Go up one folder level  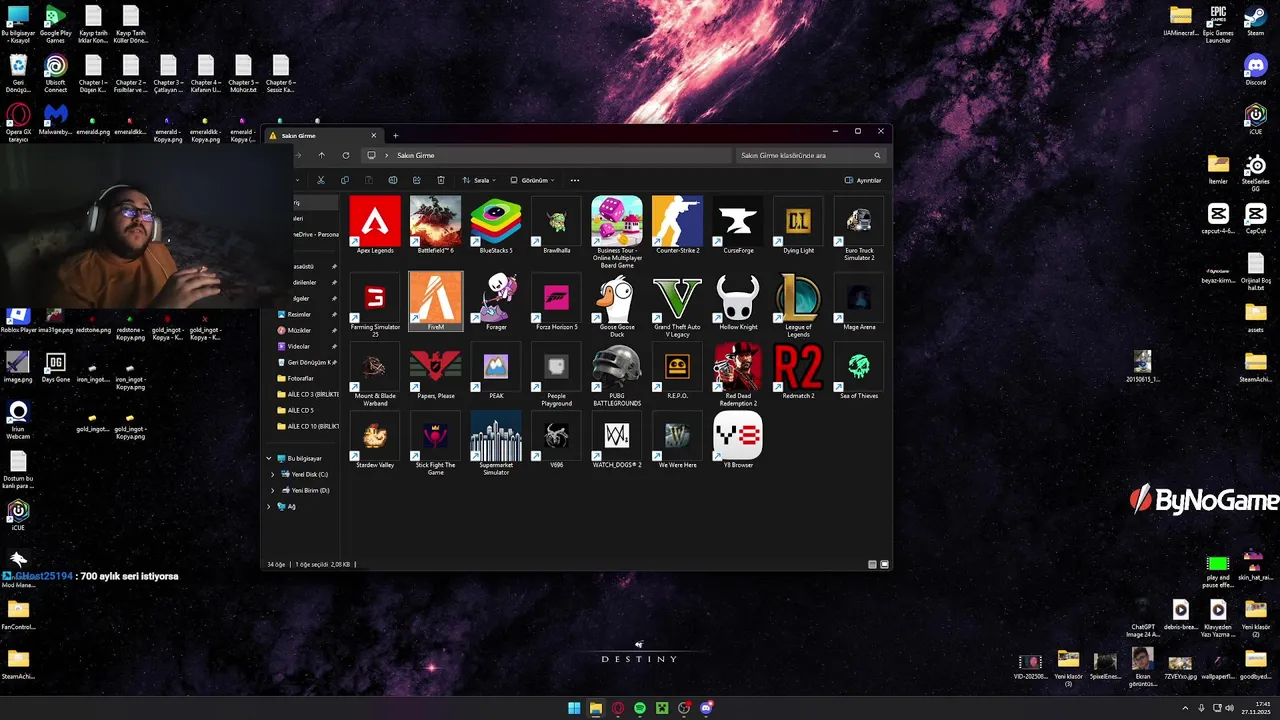[321, 155]
